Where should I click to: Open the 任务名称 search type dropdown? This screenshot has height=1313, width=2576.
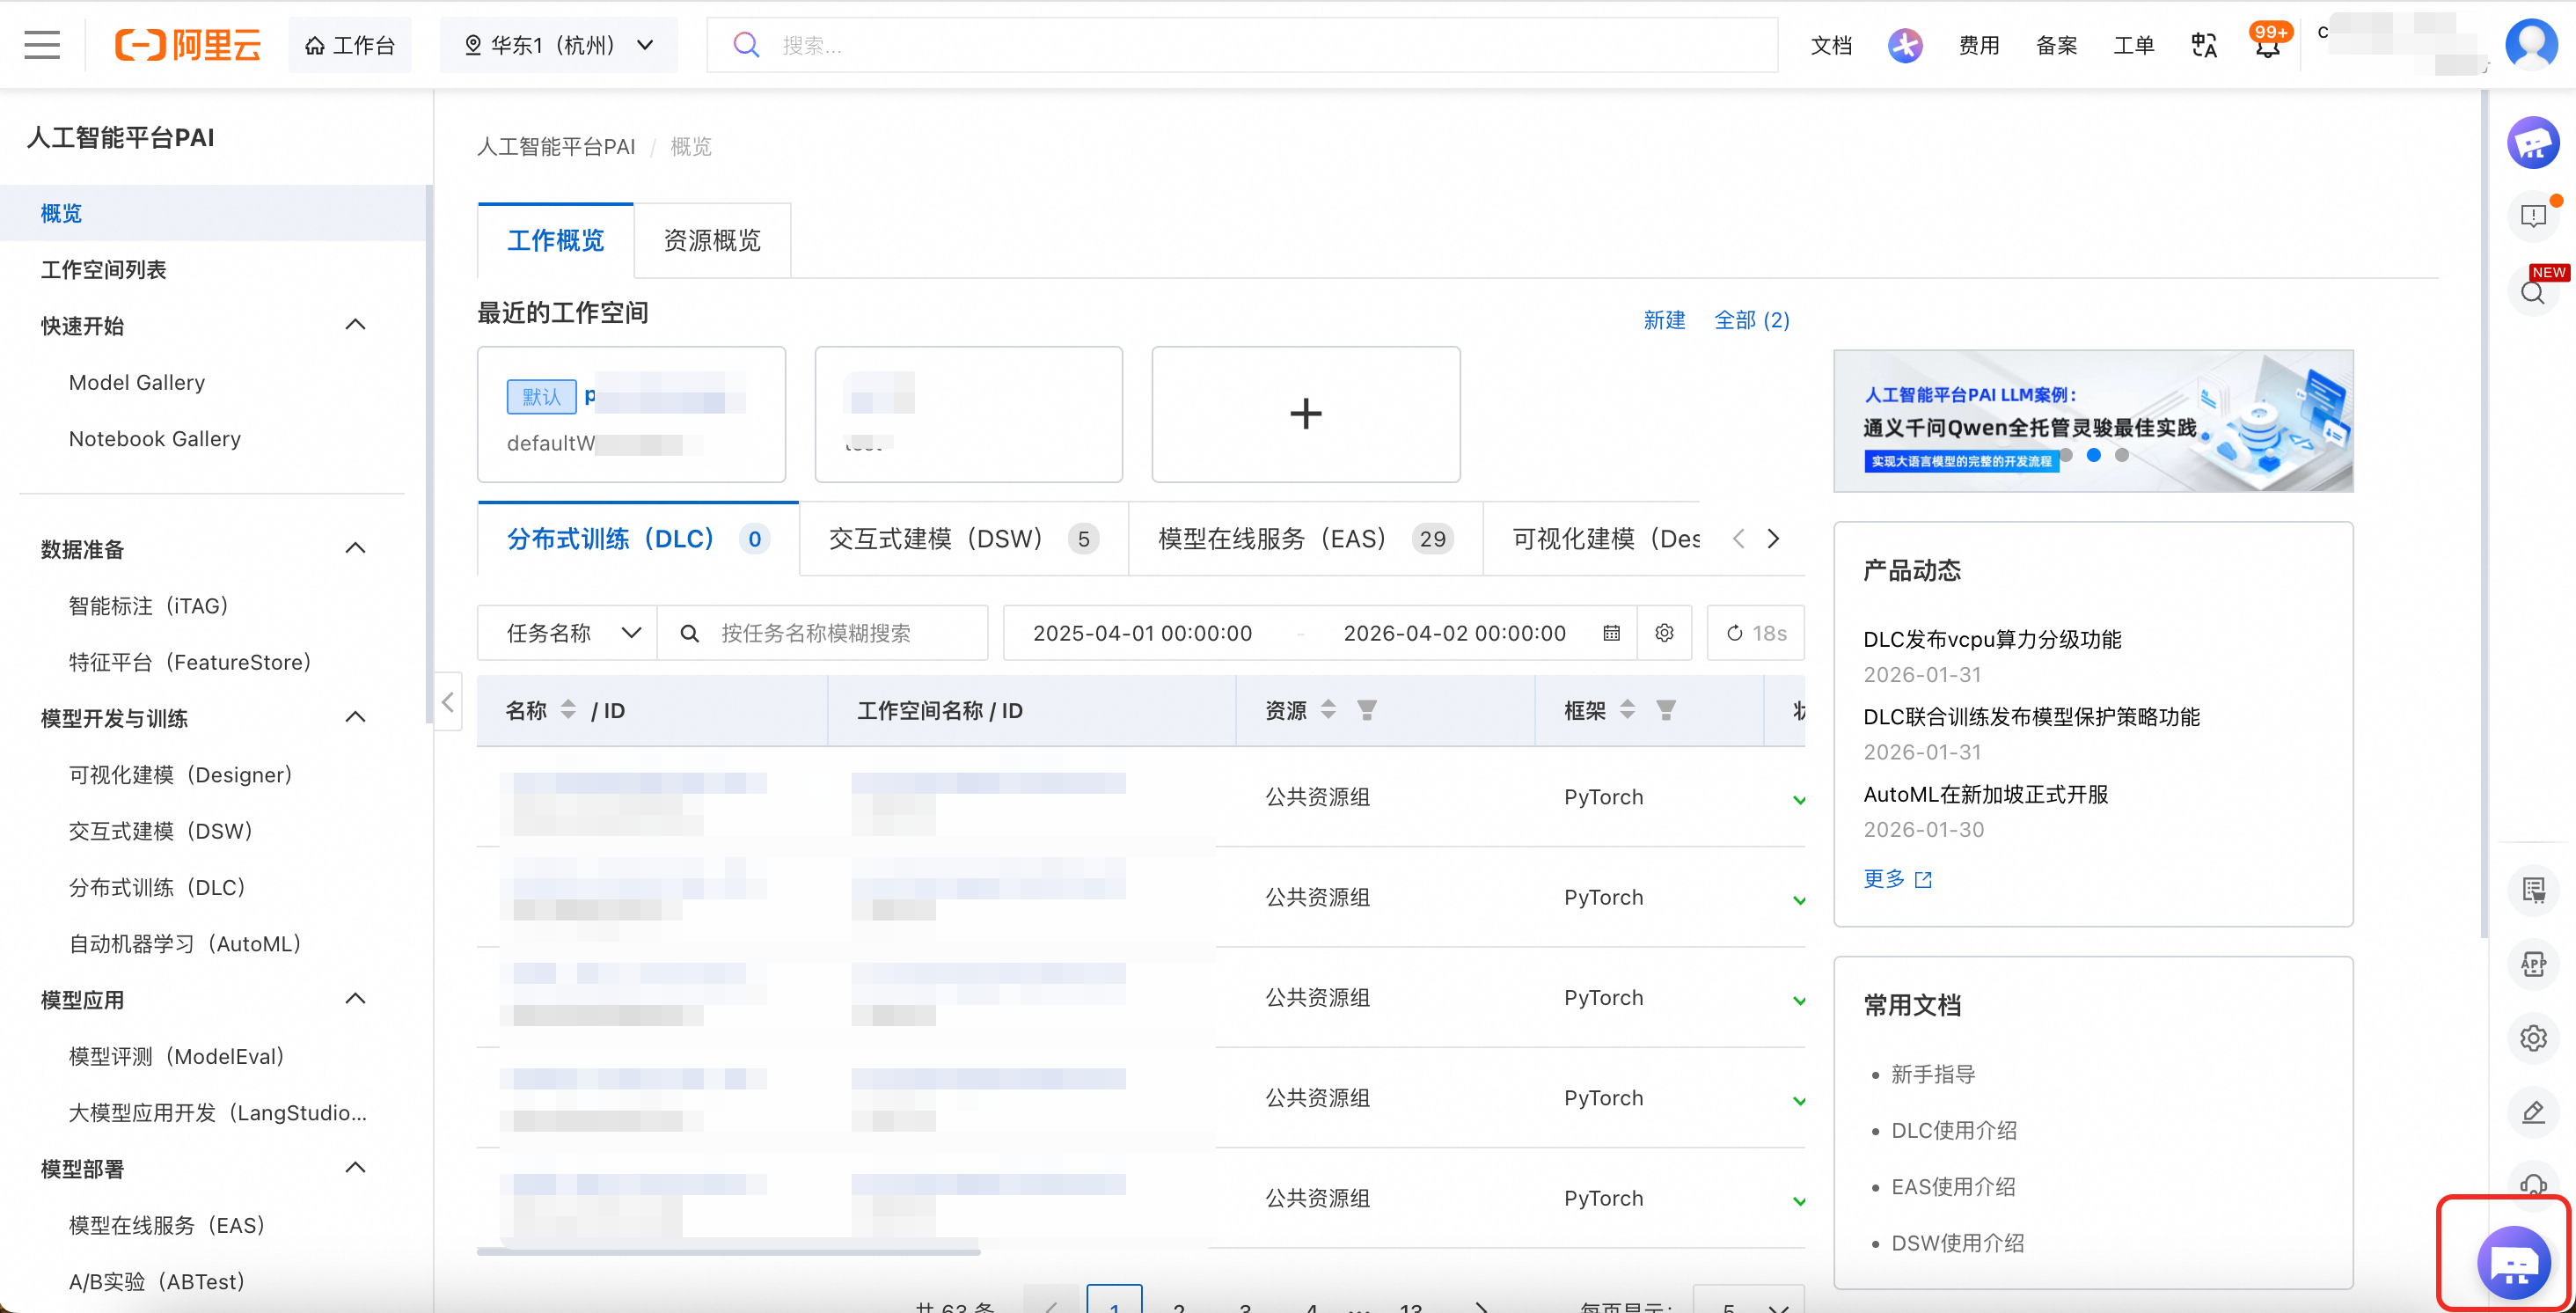tap(567, 633)
